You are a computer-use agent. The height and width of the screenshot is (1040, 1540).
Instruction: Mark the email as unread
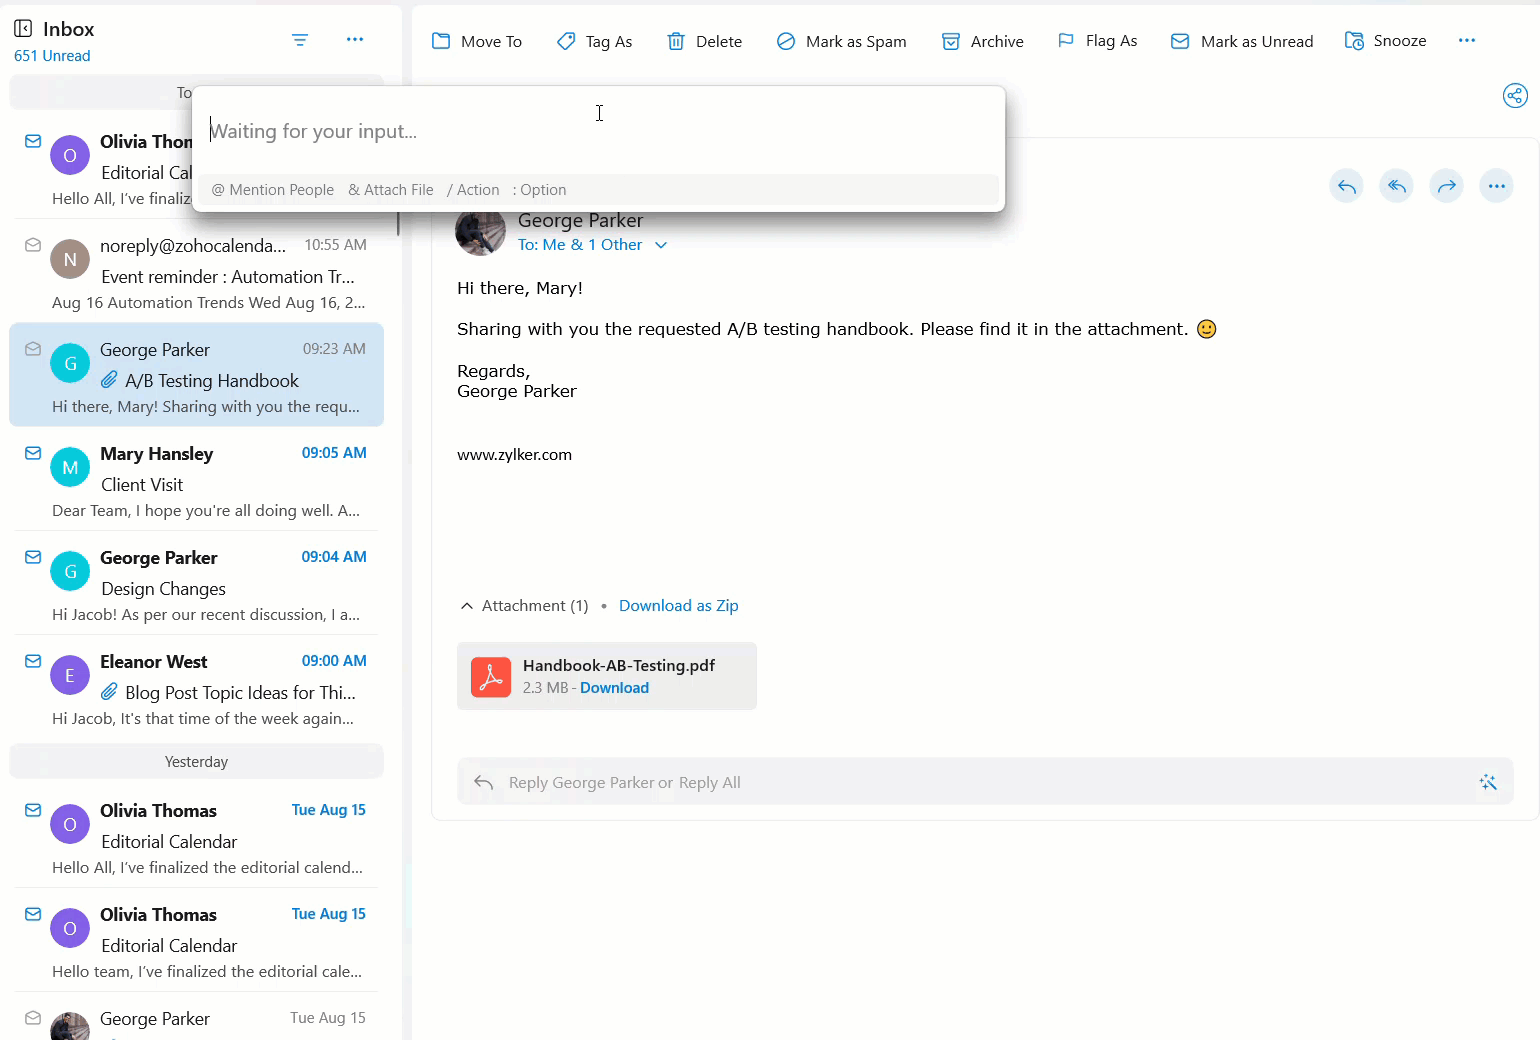tap(1242, 41)
